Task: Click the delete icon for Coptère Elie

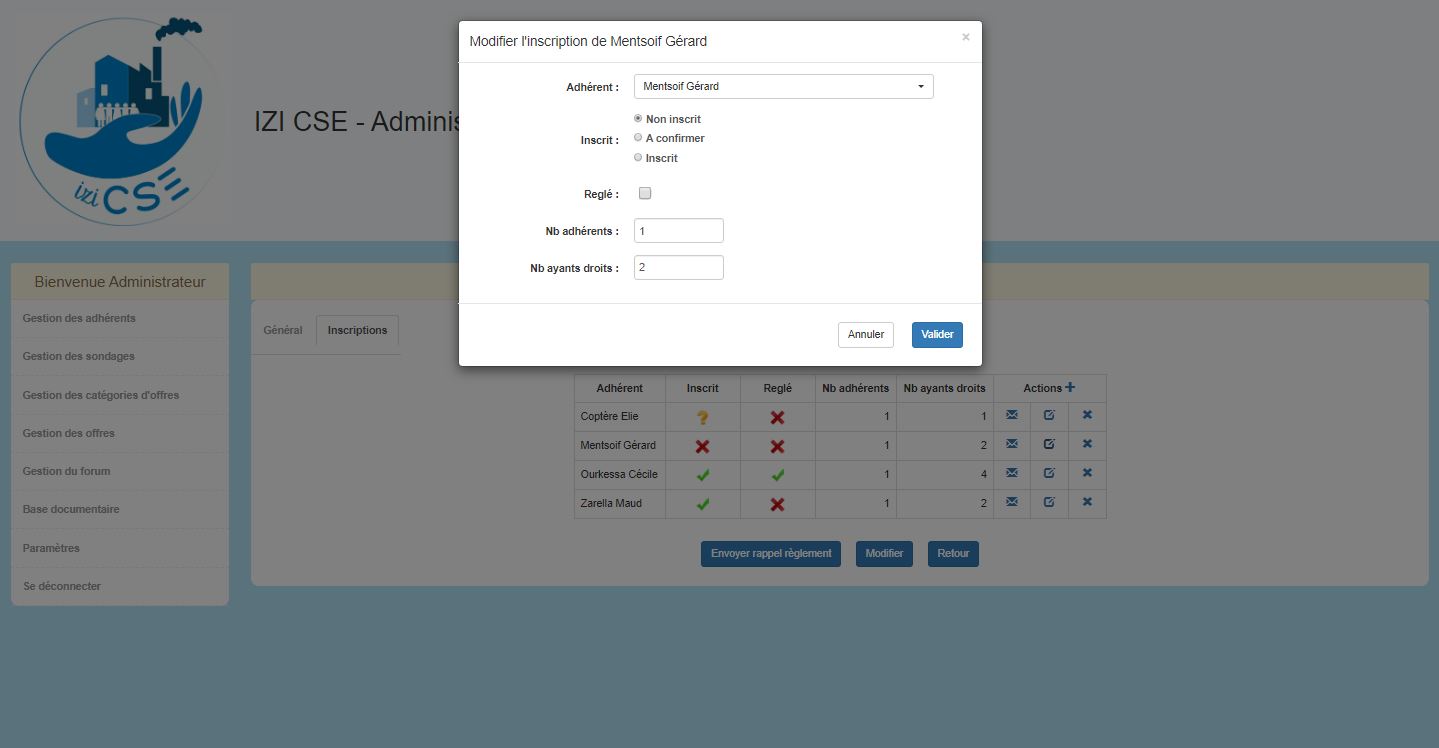Action: [1087, 415]
